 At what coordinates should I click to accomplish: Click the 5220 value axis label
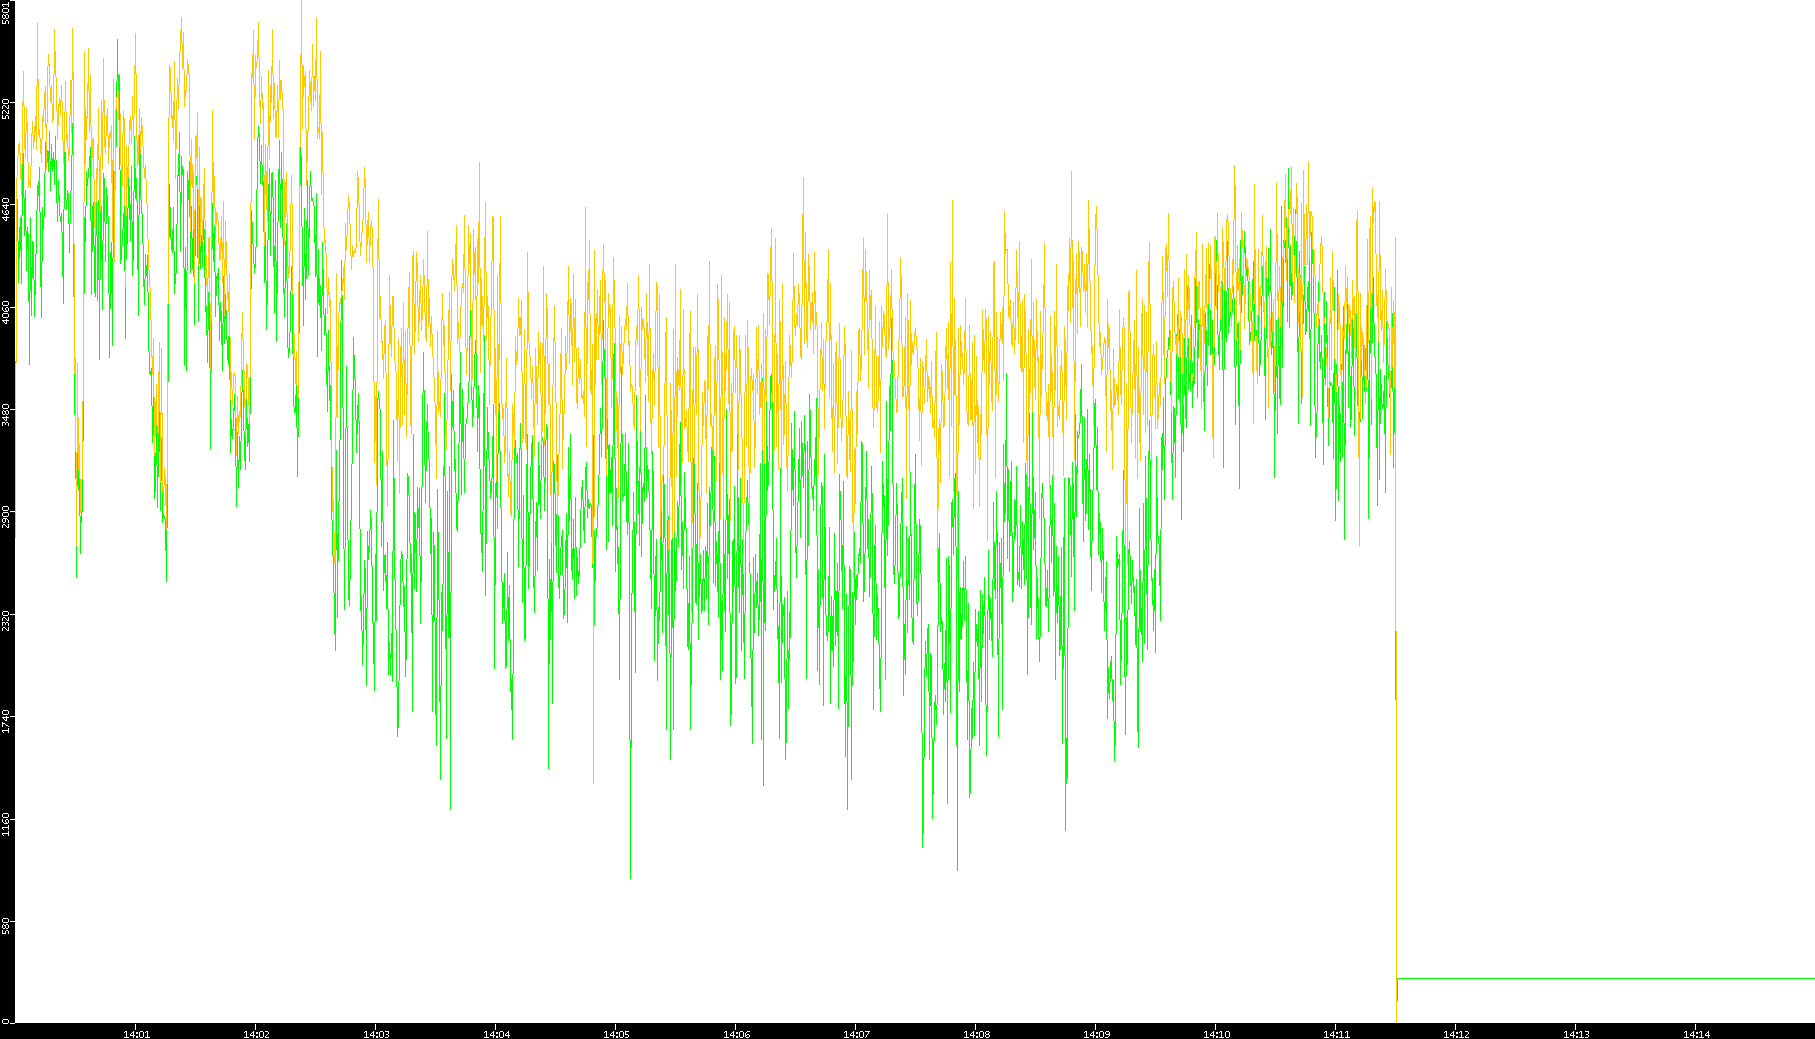tap(7, 108)
